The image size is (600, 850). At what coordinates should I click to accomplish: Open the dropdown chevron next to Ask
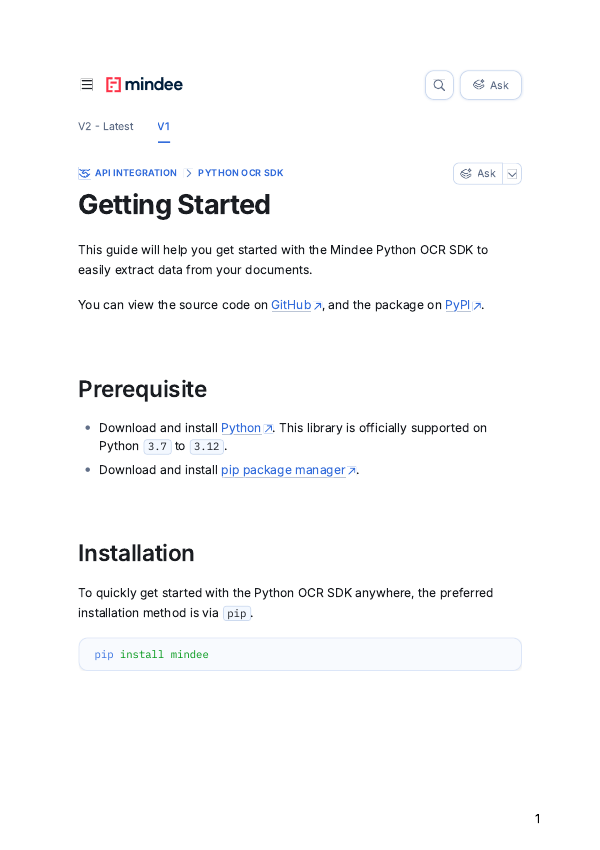coord(511,173)
